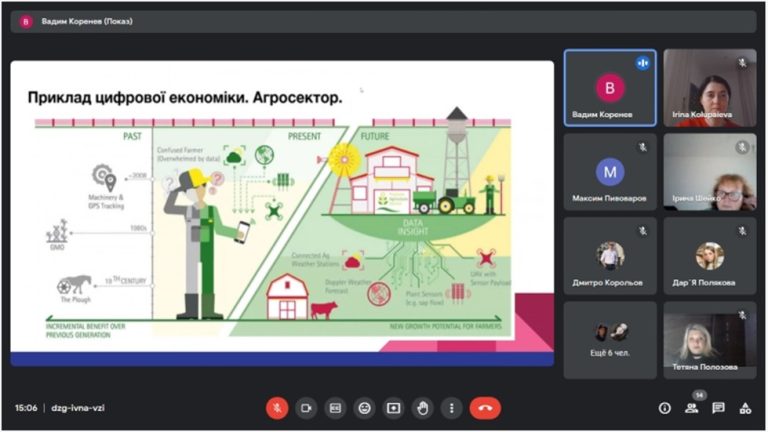Select Максим Пивоваров participant tile
This screenshot has width=768, height=432.
click(x=610, y=172)
